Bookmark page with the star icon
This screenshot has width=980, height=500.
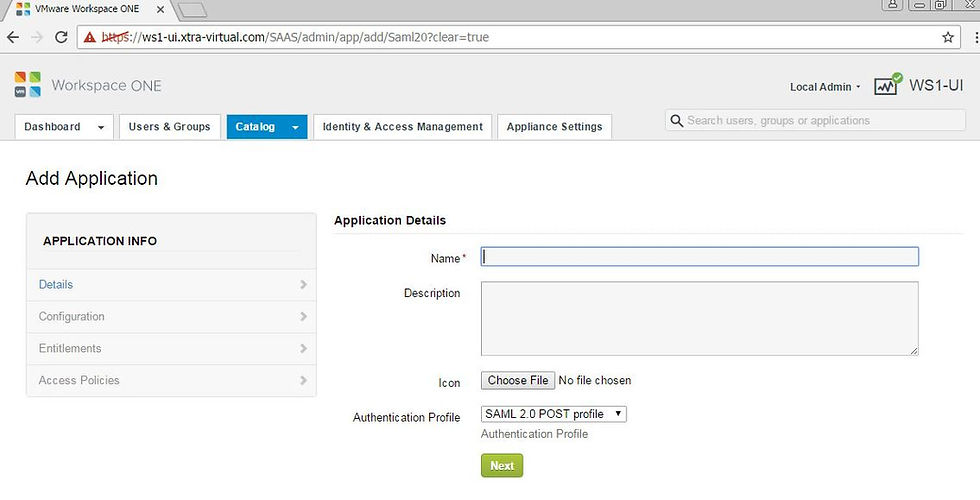click(948, 38)
